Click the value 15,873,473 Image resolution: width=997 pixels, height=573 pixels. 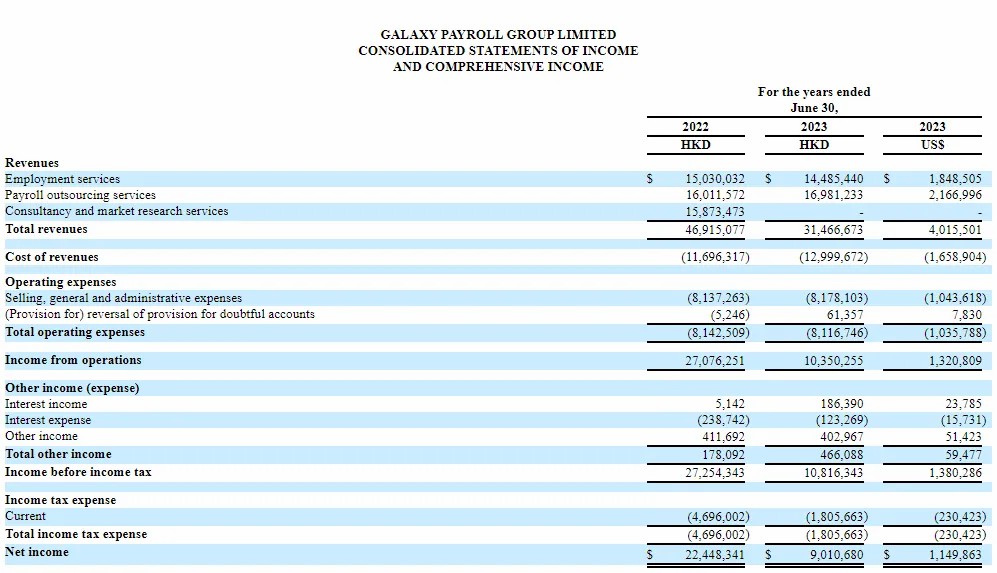point(715,212)
